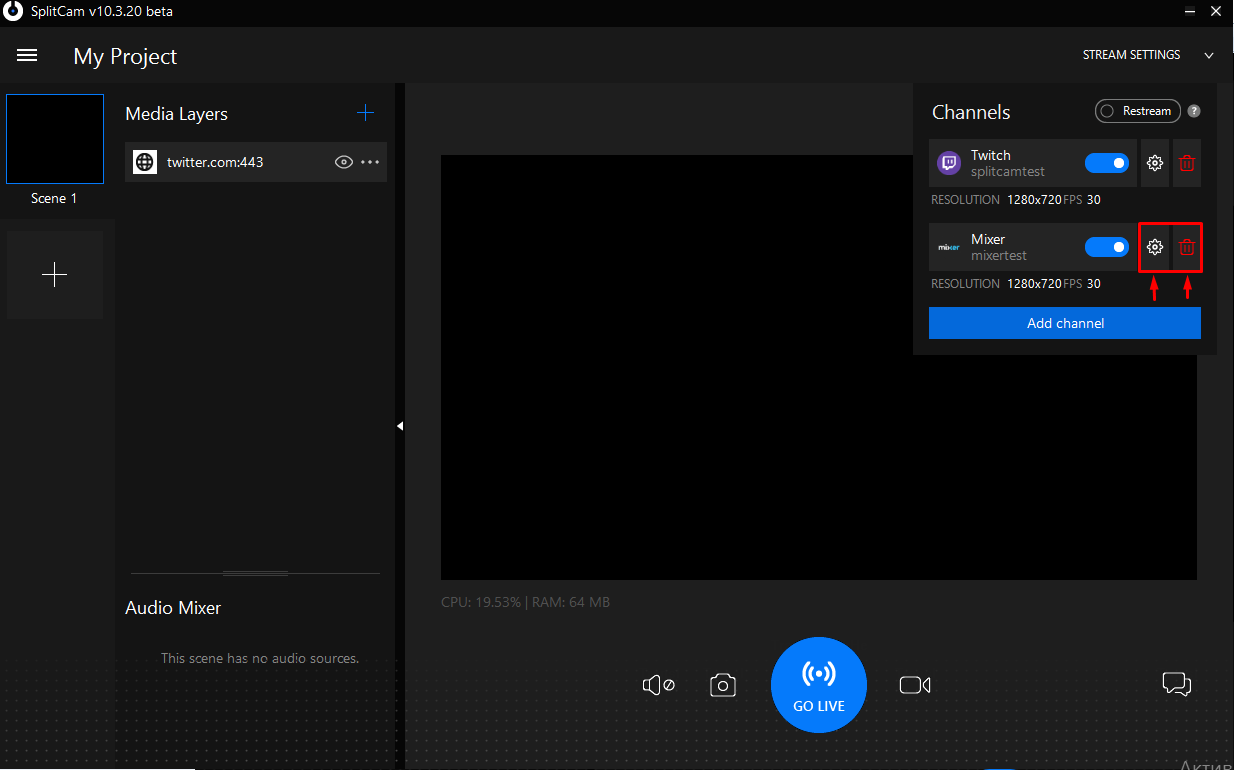The width and height of the screenshot is (1234, 770).
Task: Add a new media layer with plus
Action: coord(366,112)
